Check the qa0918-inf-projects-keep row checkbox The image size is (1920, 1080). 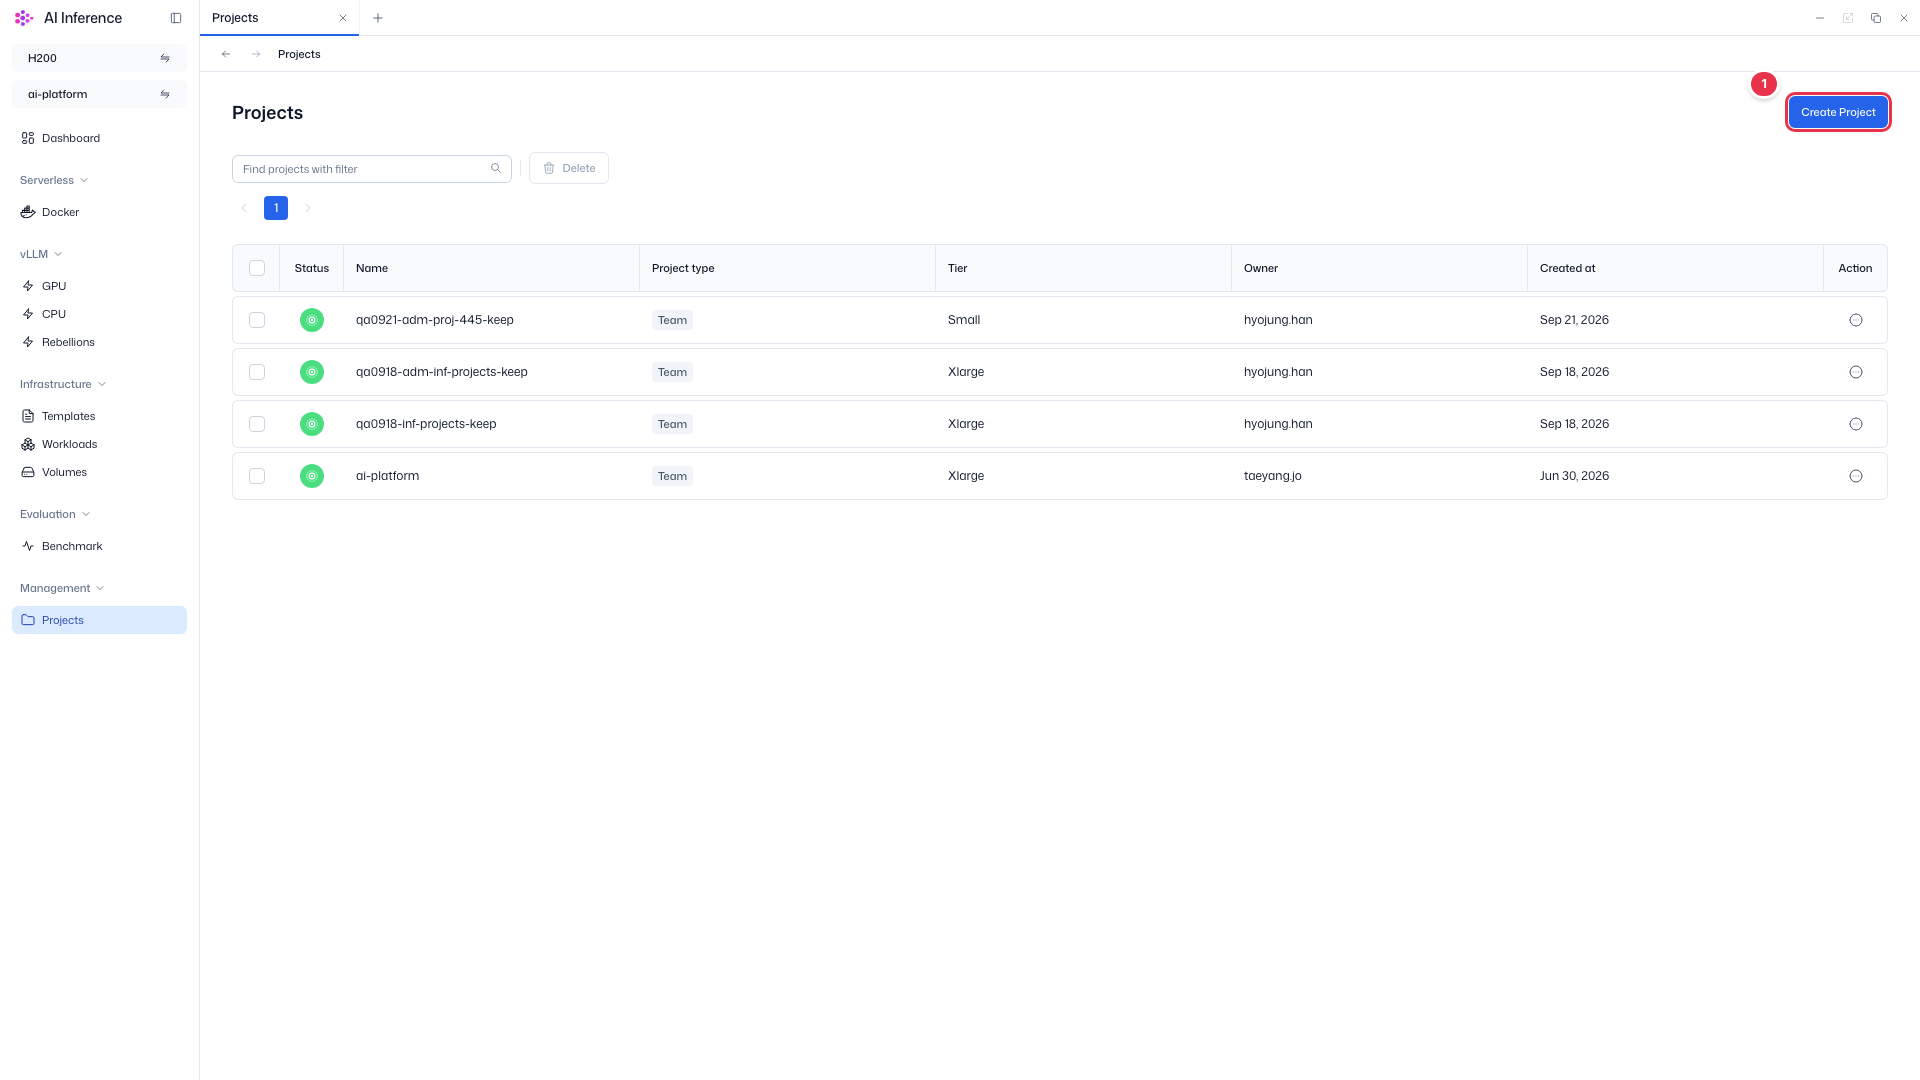(x=257, y=424)
